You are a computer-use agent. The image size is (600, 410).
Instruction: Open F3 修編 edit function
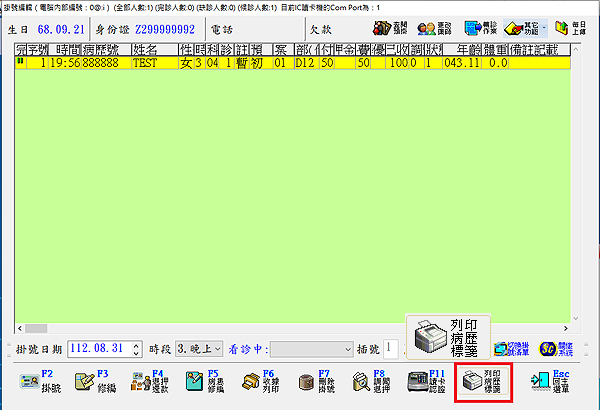(98, 381)
